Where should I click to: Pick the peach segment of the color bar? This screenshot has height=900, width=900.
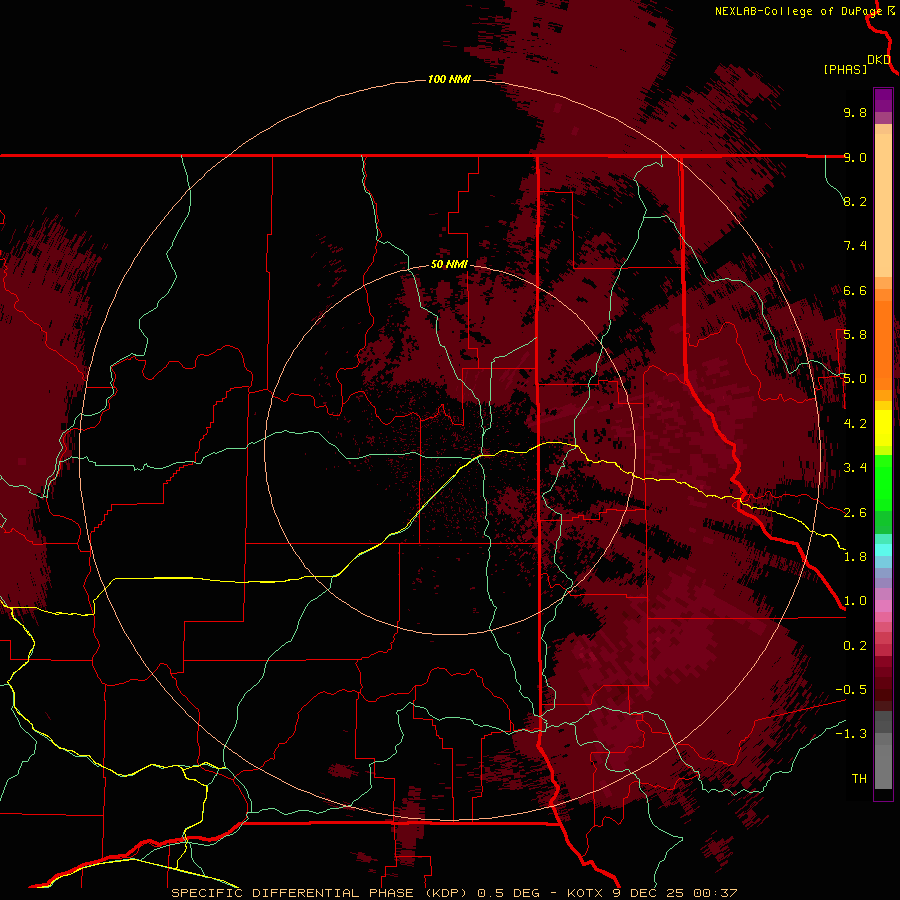[x=883, y=205]
